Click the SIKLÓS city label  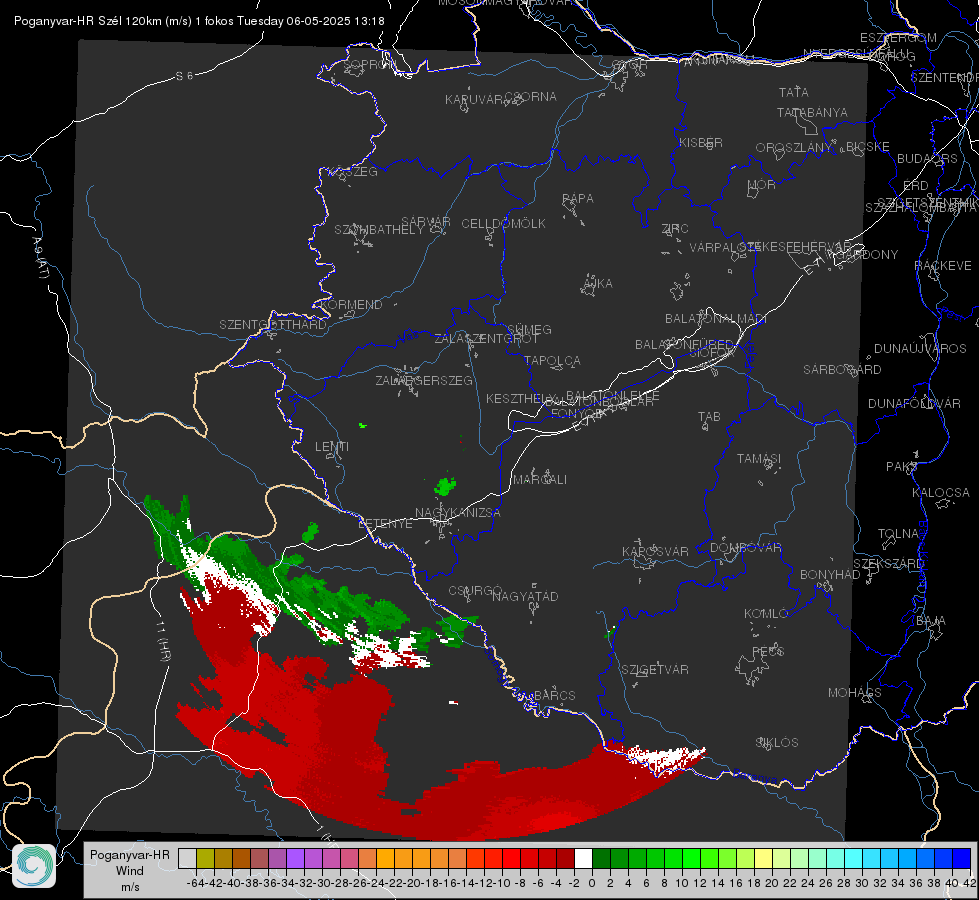(x=777, y=743)
